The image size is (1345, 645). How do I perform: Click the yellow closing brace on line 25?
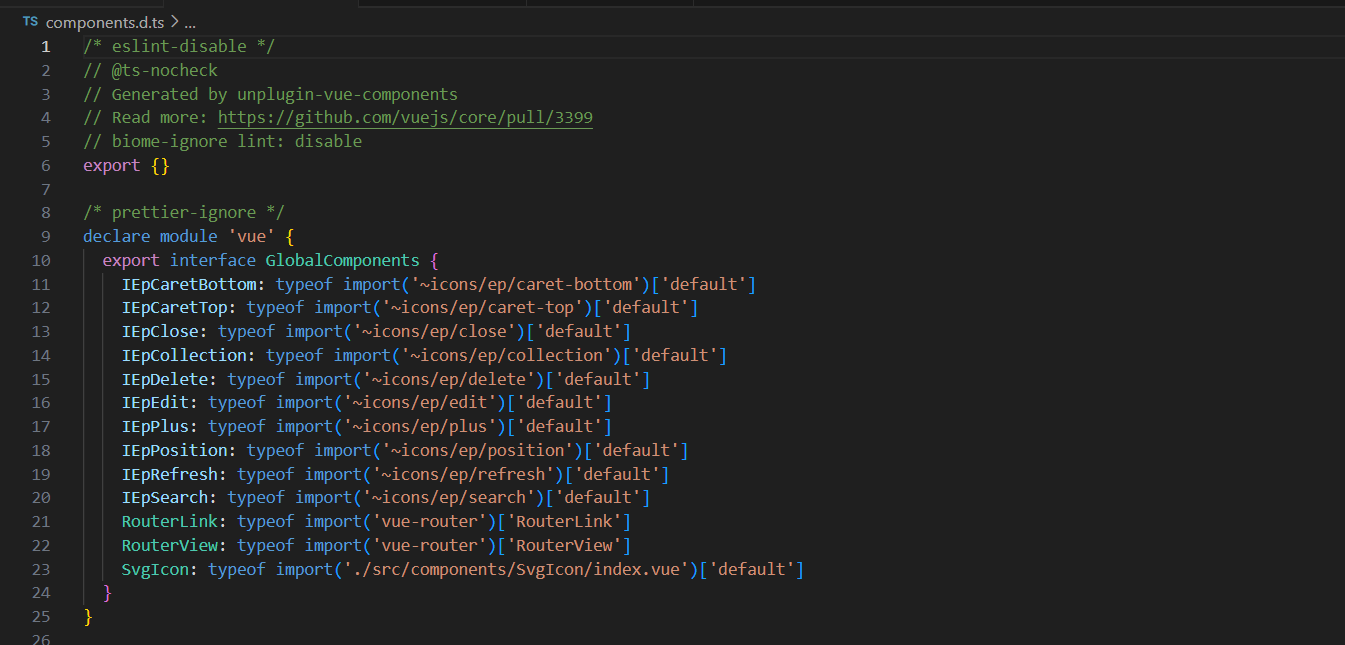pos(88,617)
